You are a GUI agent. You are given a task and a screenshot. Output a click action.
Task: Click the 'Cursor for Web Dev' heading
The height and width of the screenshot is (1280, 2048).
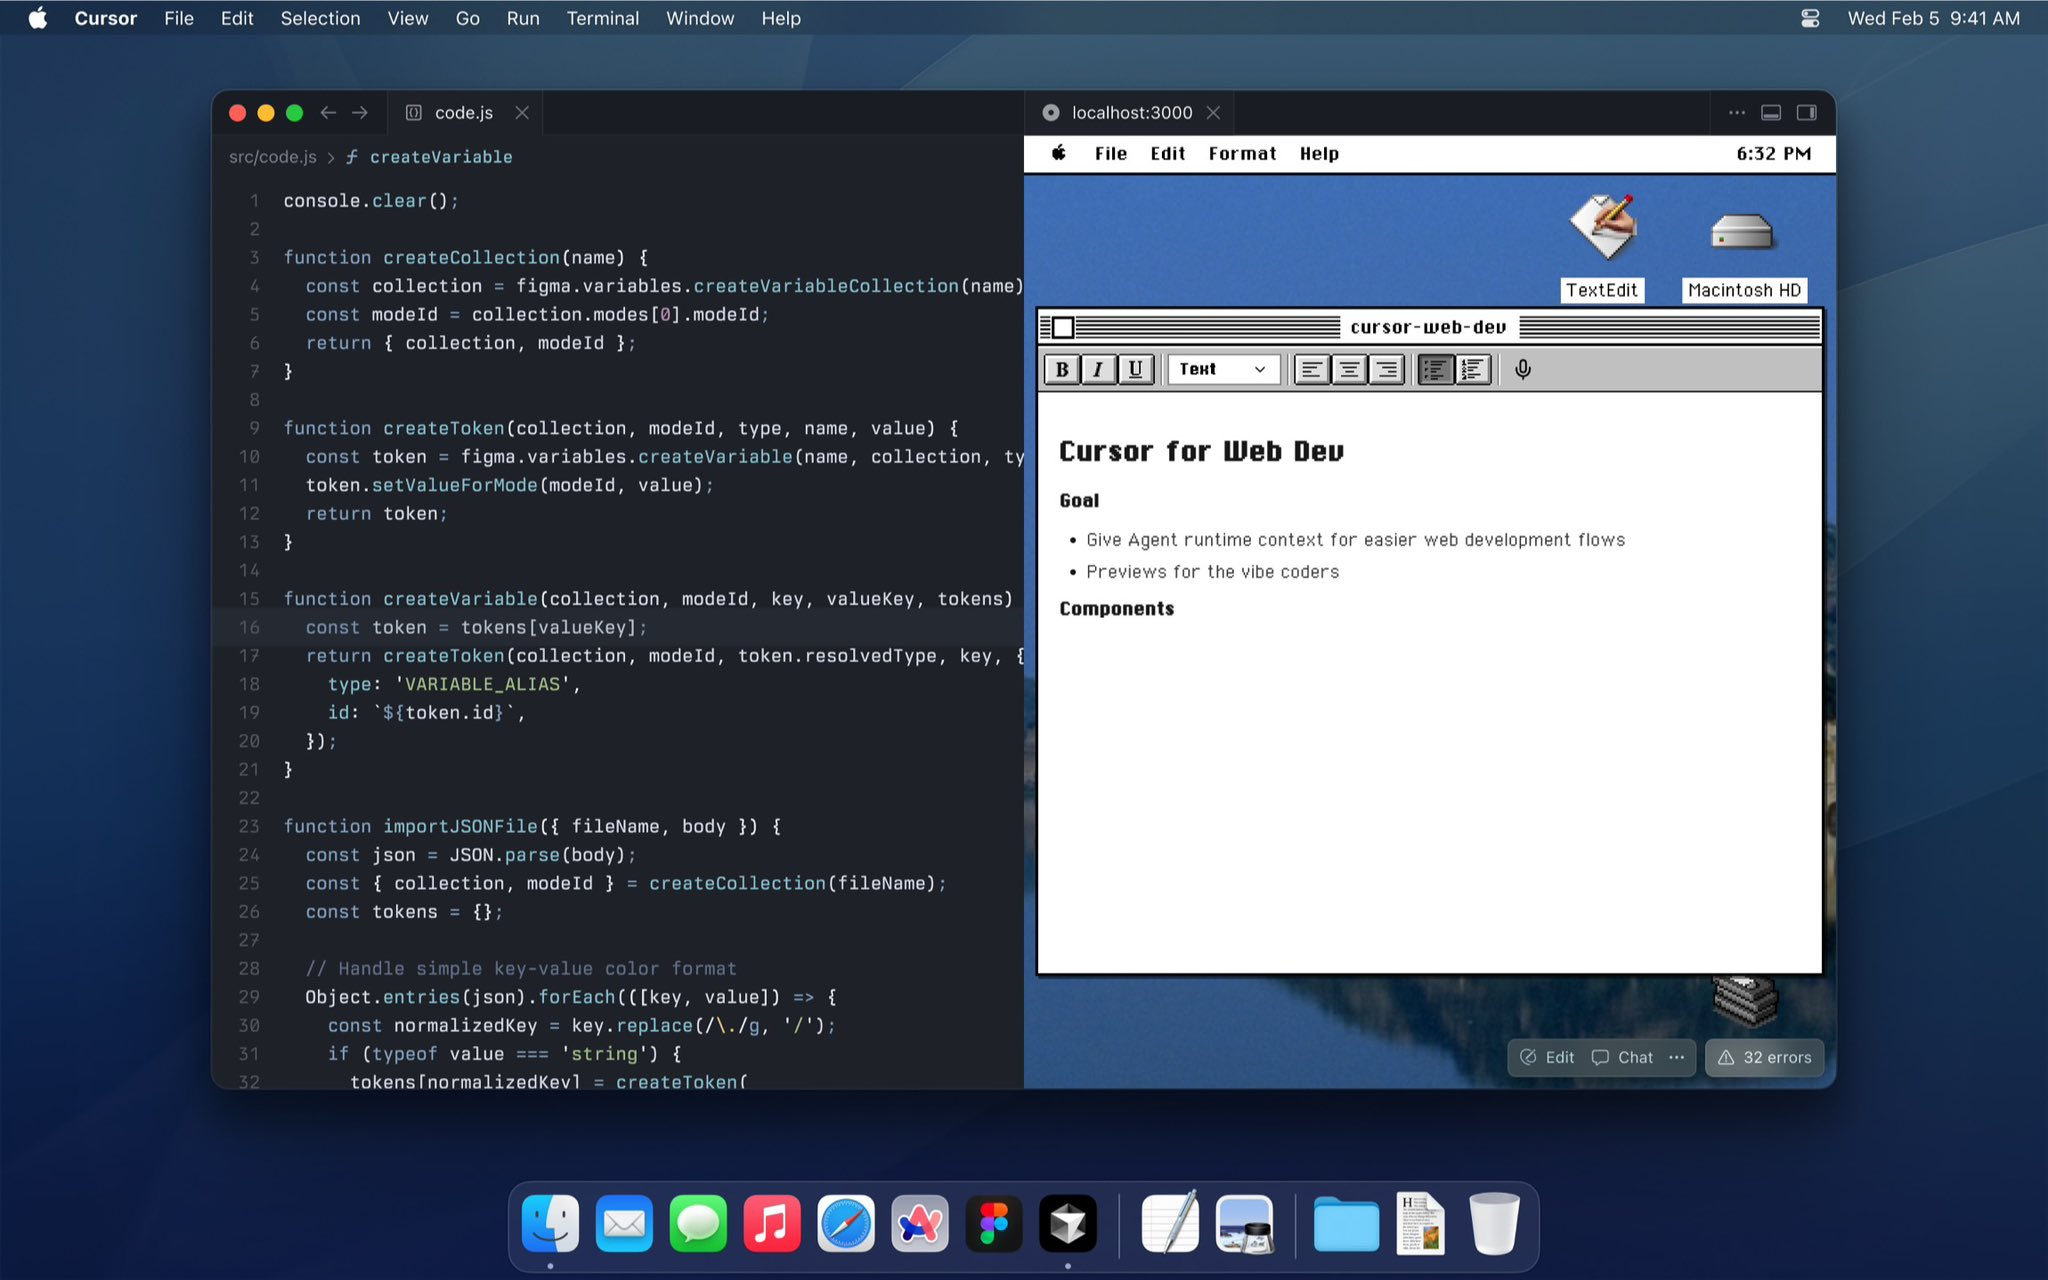coord(1201,452)
